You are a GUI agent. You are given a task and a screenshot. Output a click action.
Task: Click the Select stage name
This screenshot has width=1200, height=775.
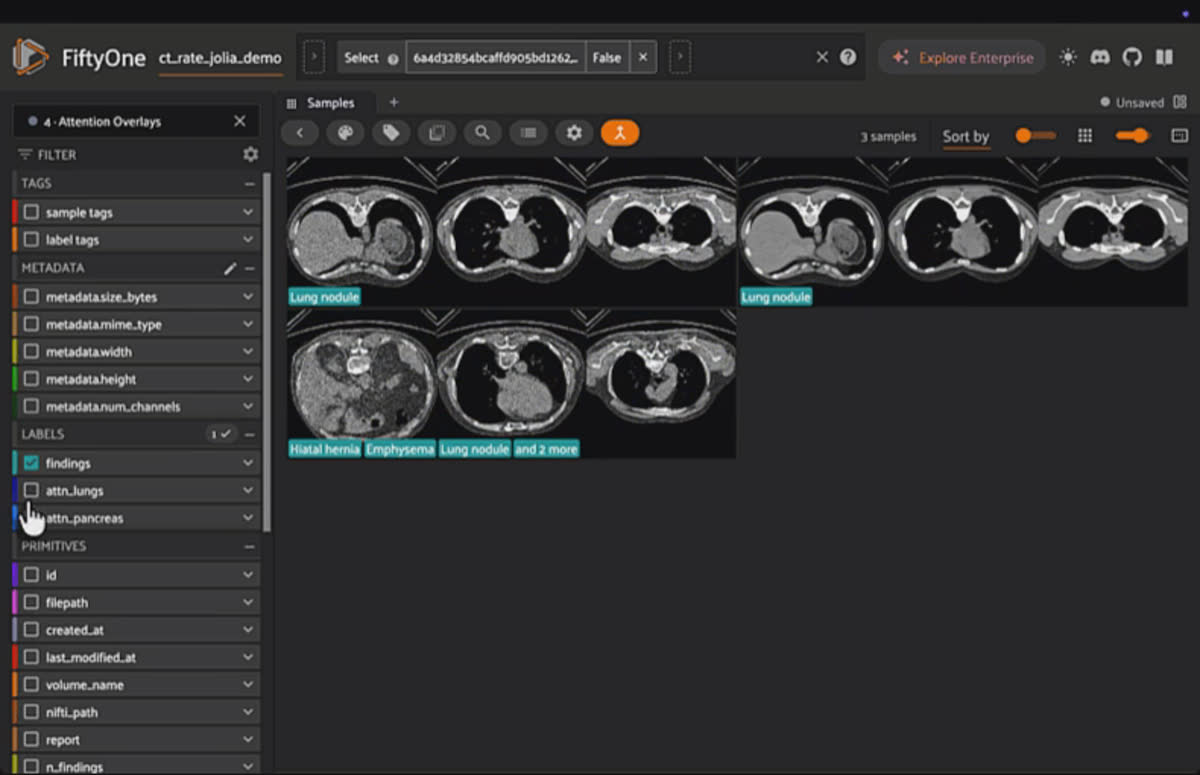(361, 58)
